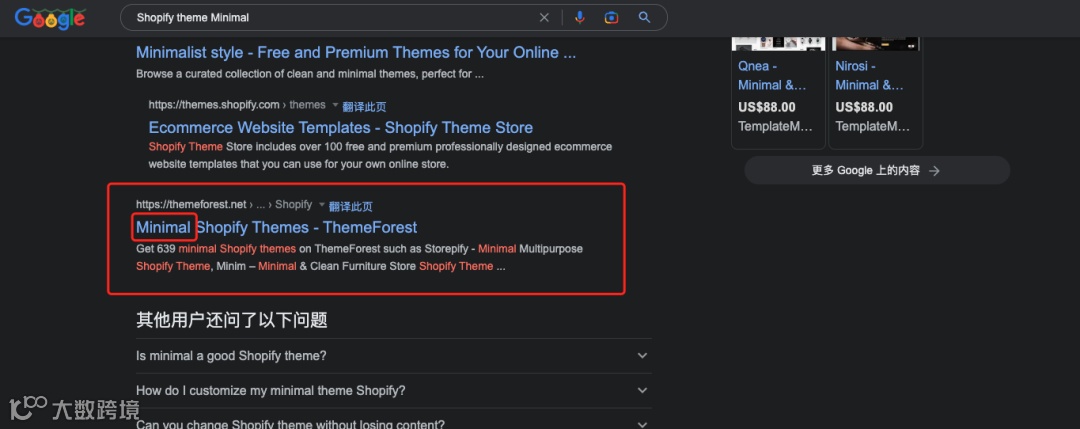The width and height of the screenshot is (1080, 429).
Task: Click '更多 Google 上的内容' button
Action: click(877, 170)
